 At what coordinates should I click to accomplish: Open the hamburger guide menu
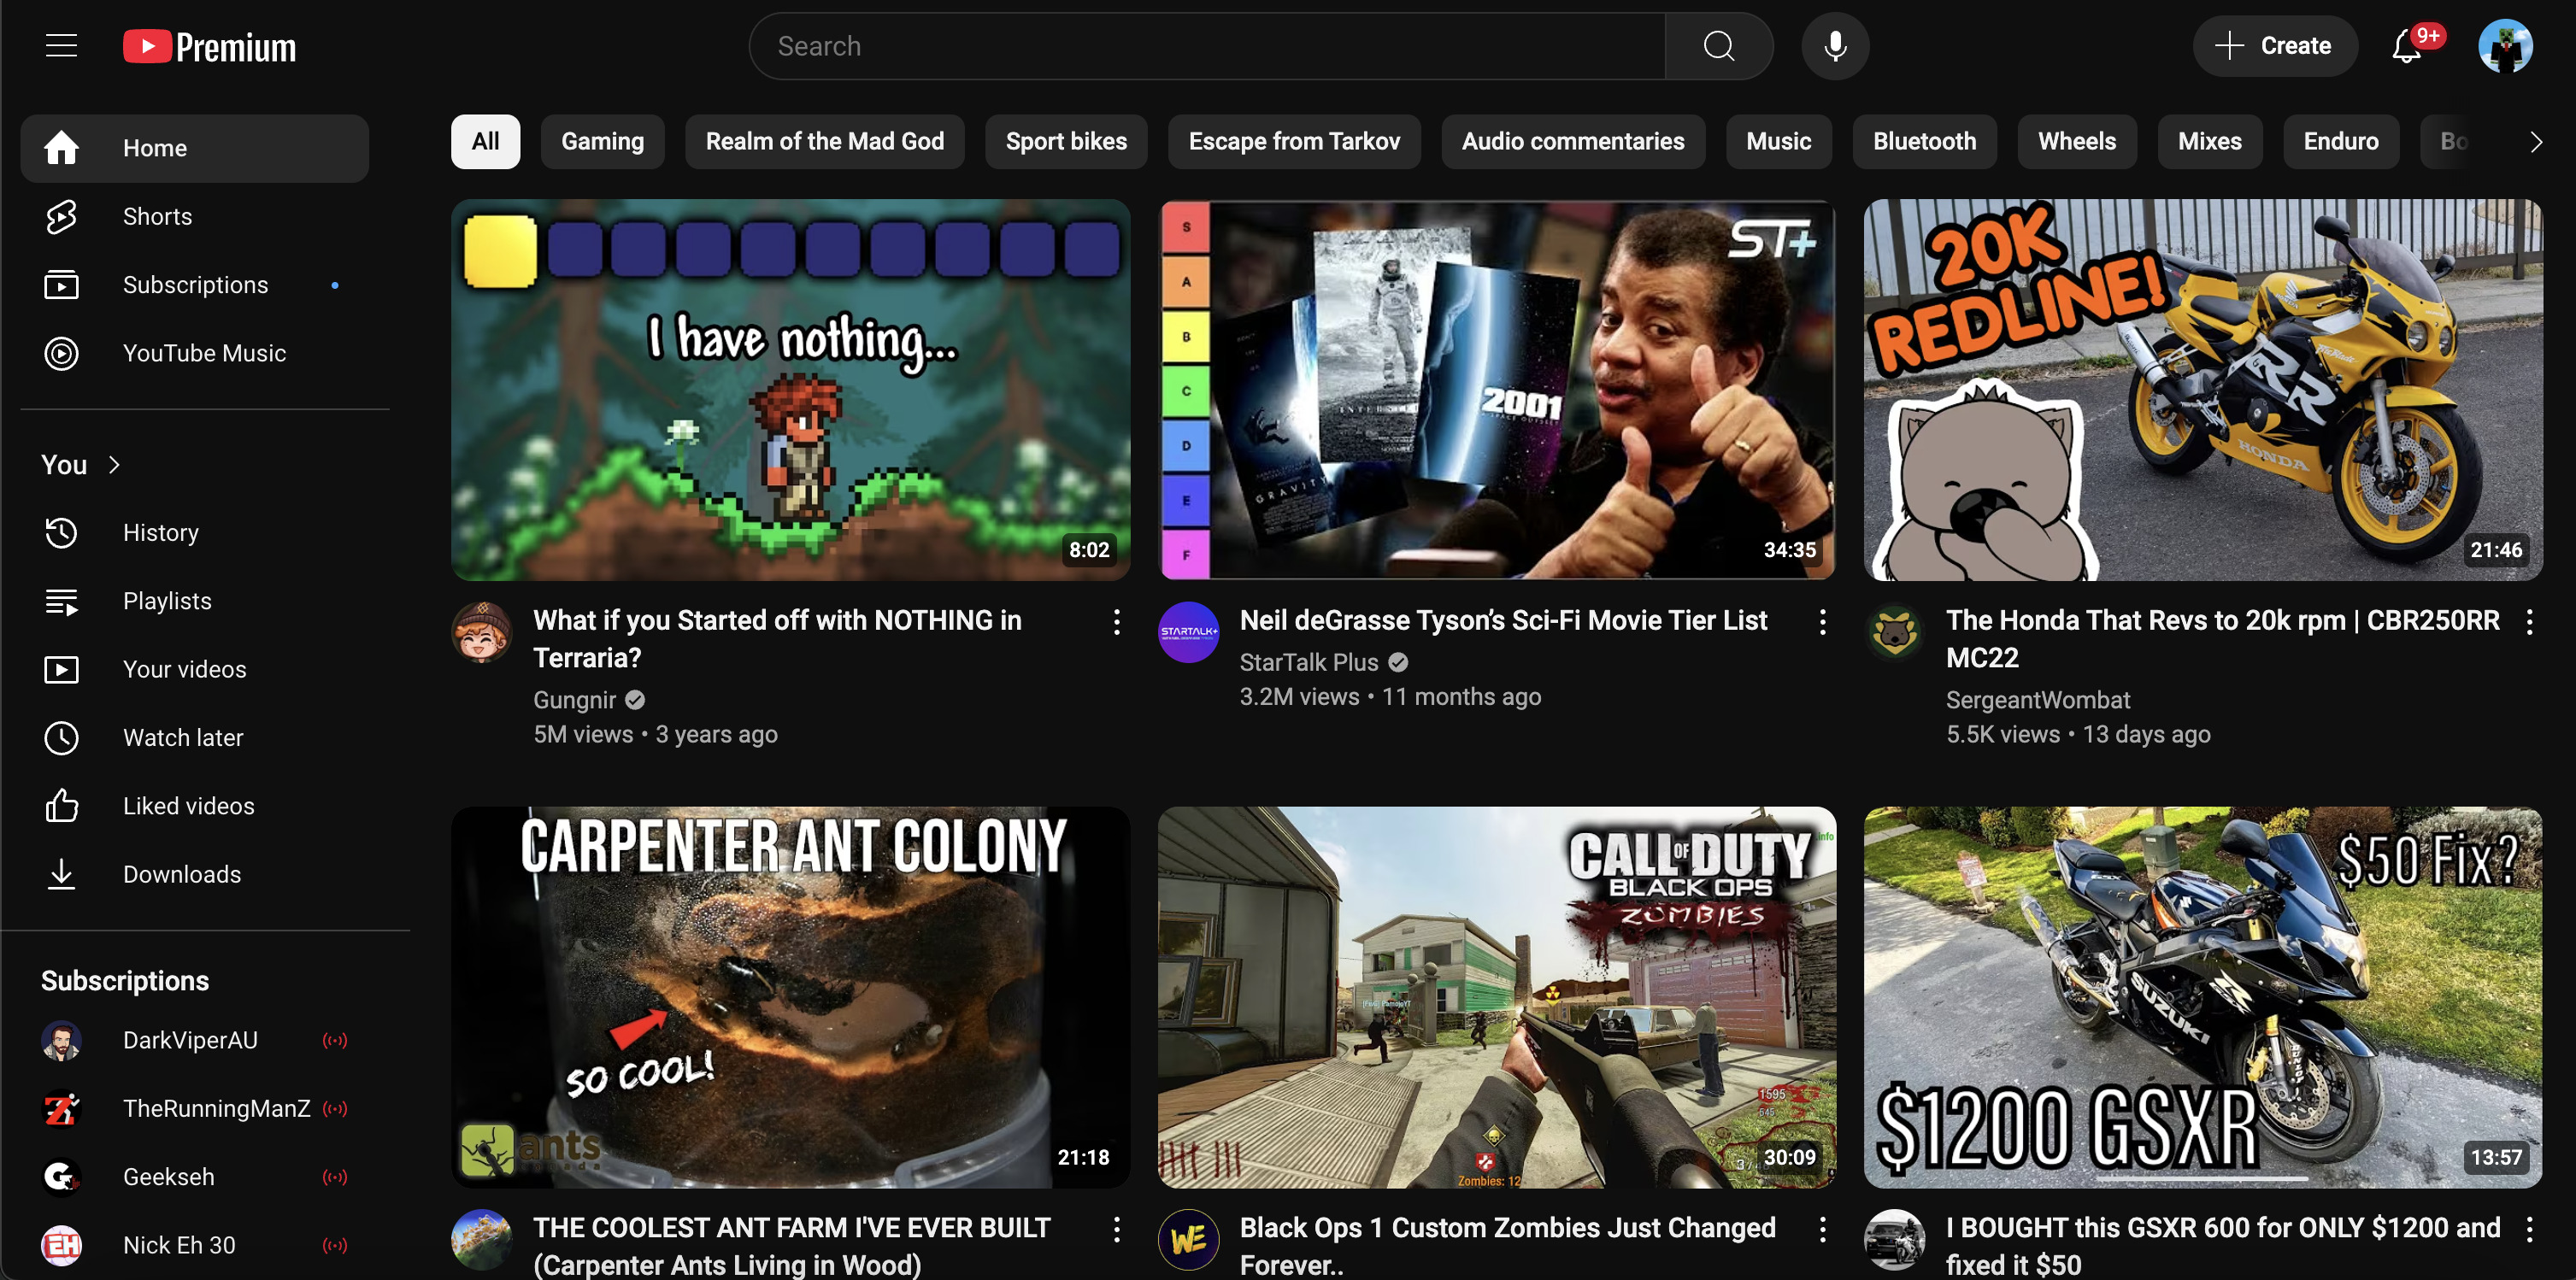61,46
